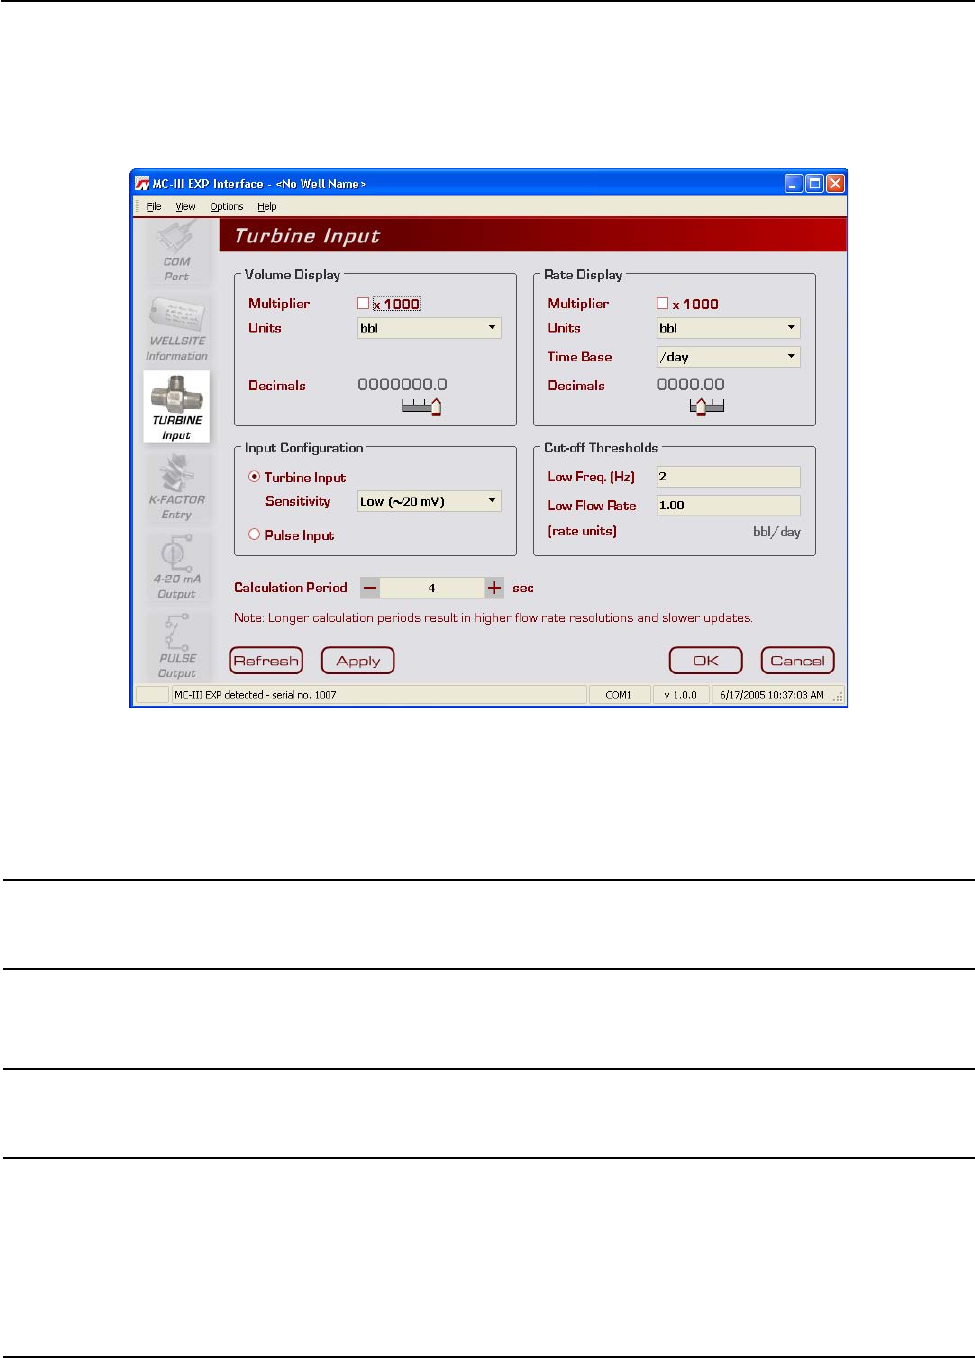Open the 4-20 mA Output sidebar icon

(x=176, y=566)
